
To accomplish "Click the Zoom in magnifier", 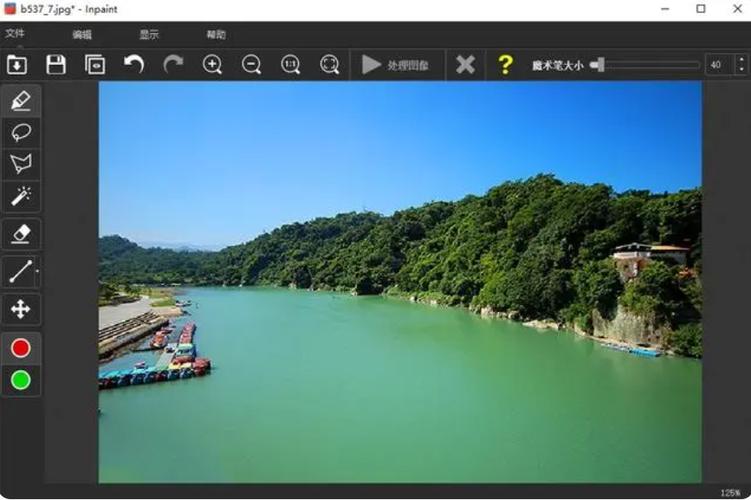I will (x=212, y=65).
